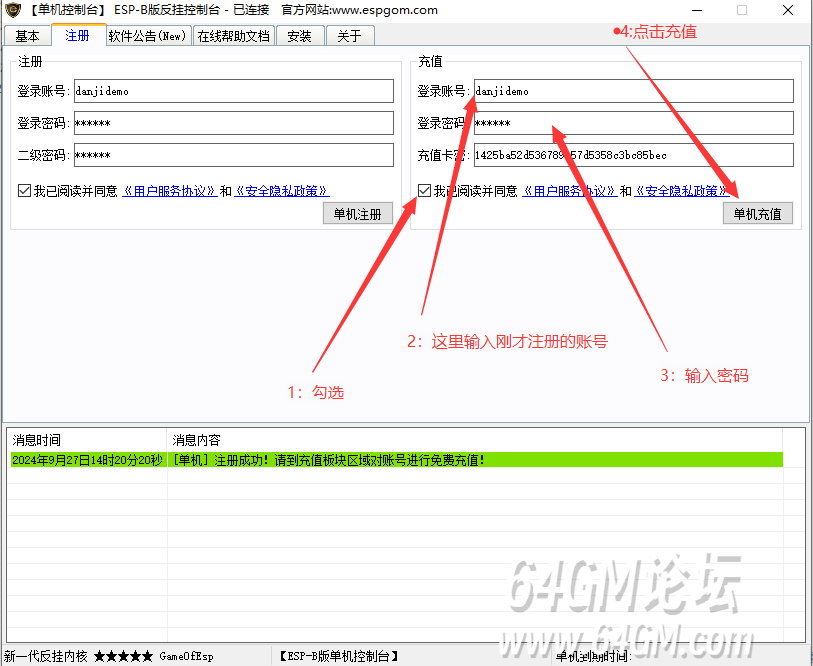Open the 关于 tab
813x666 pixels.
pyautogui.click(x=349, y=36)
